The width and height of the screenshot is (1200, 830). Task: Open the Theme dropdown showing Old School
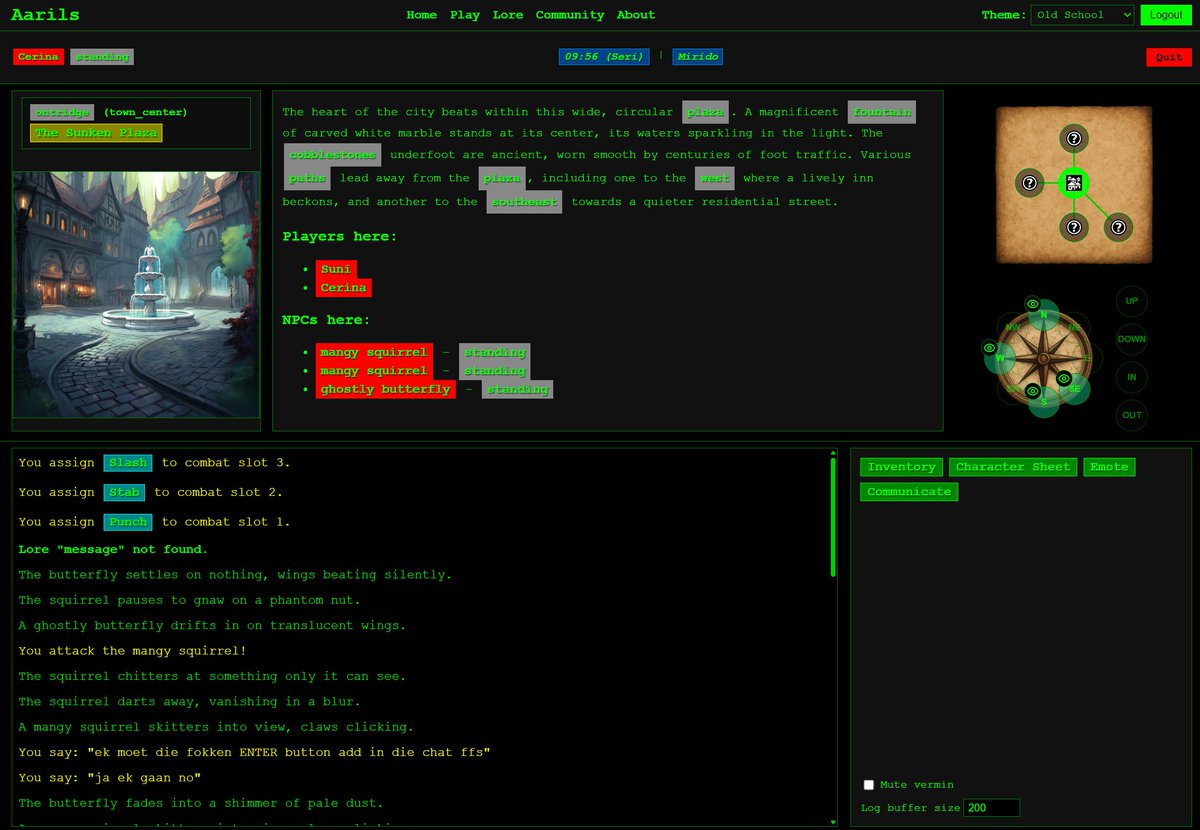point(1082,15)
